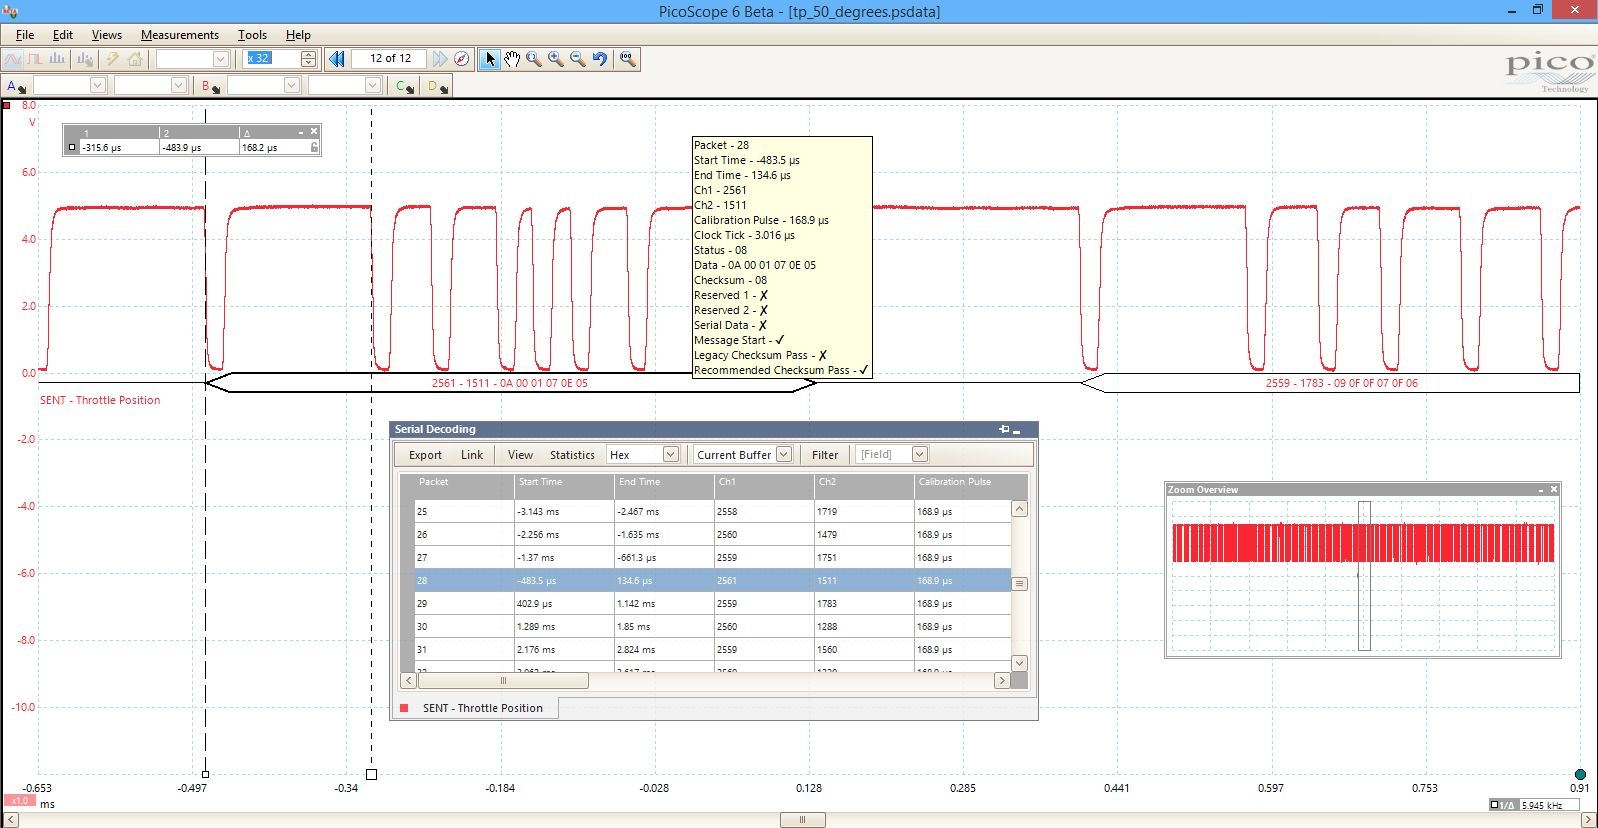Click the Home display icon
This screenshot has height=828, width=1598.
135,59
